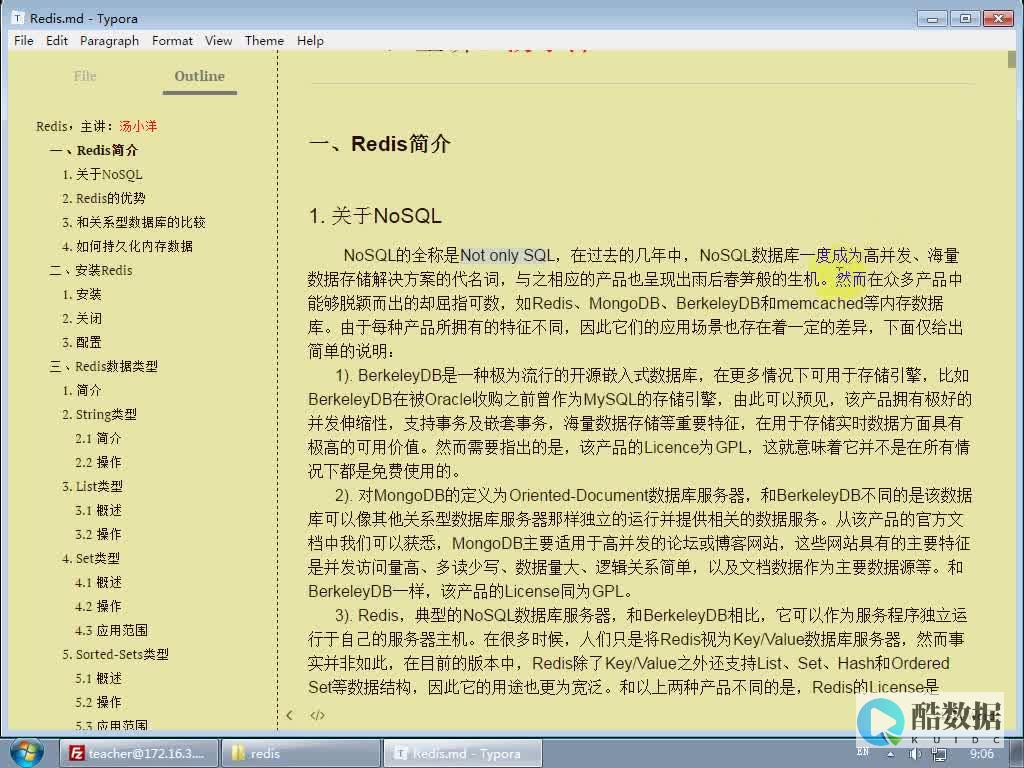This screenshot has width=1024, height=768.
Task: Open the Edit menu
Action: pos(57,40)
